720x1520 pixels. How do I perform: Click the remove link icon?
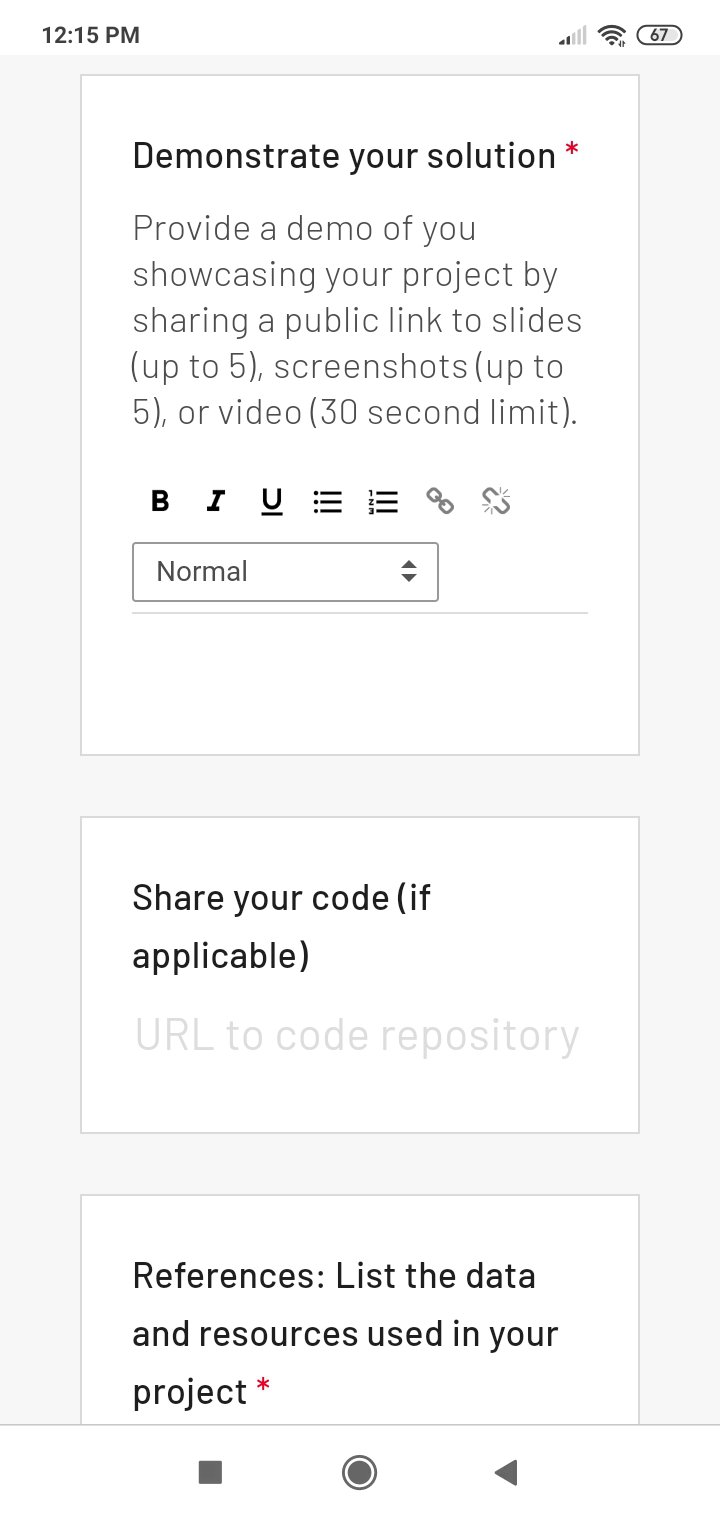[x=496, y=501]
